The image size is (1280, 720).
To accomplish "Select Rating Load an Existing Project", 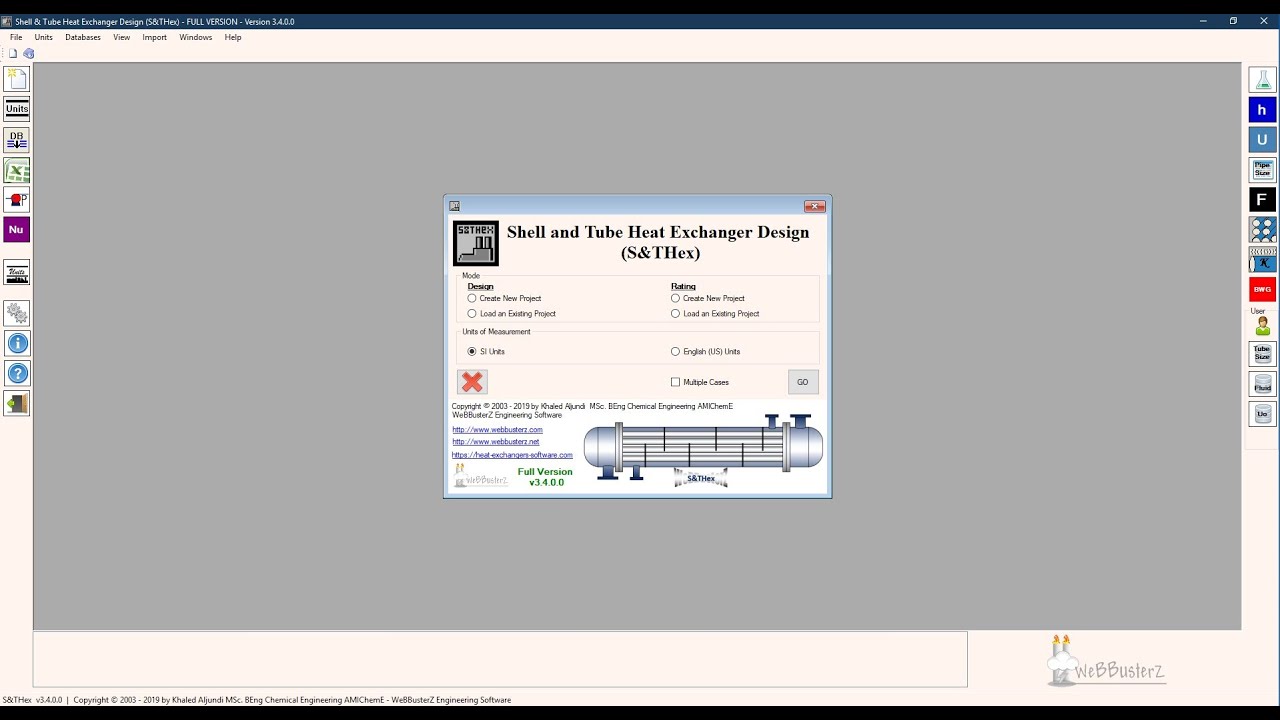I will (715, 313).
